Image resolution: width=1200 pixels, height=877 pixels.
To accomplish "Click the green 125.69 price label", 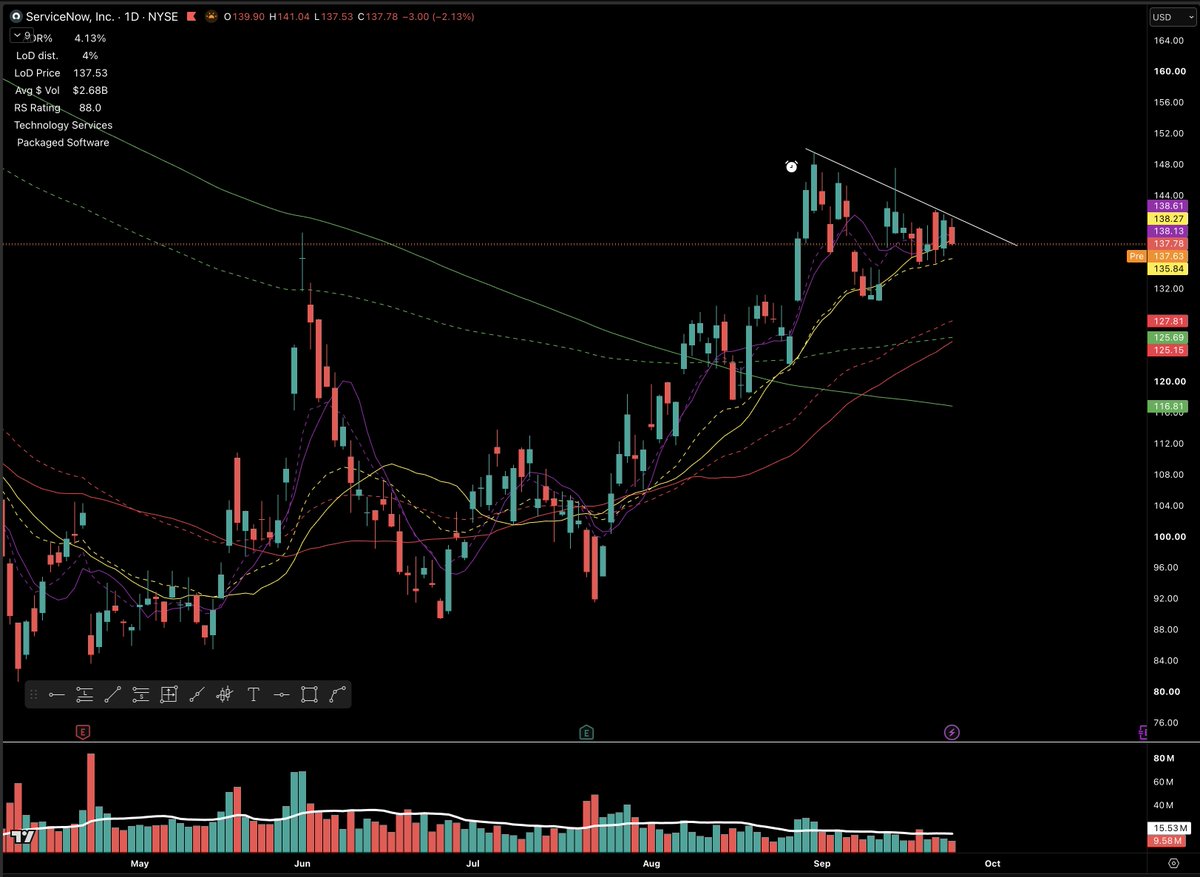I will [1168, 338].
